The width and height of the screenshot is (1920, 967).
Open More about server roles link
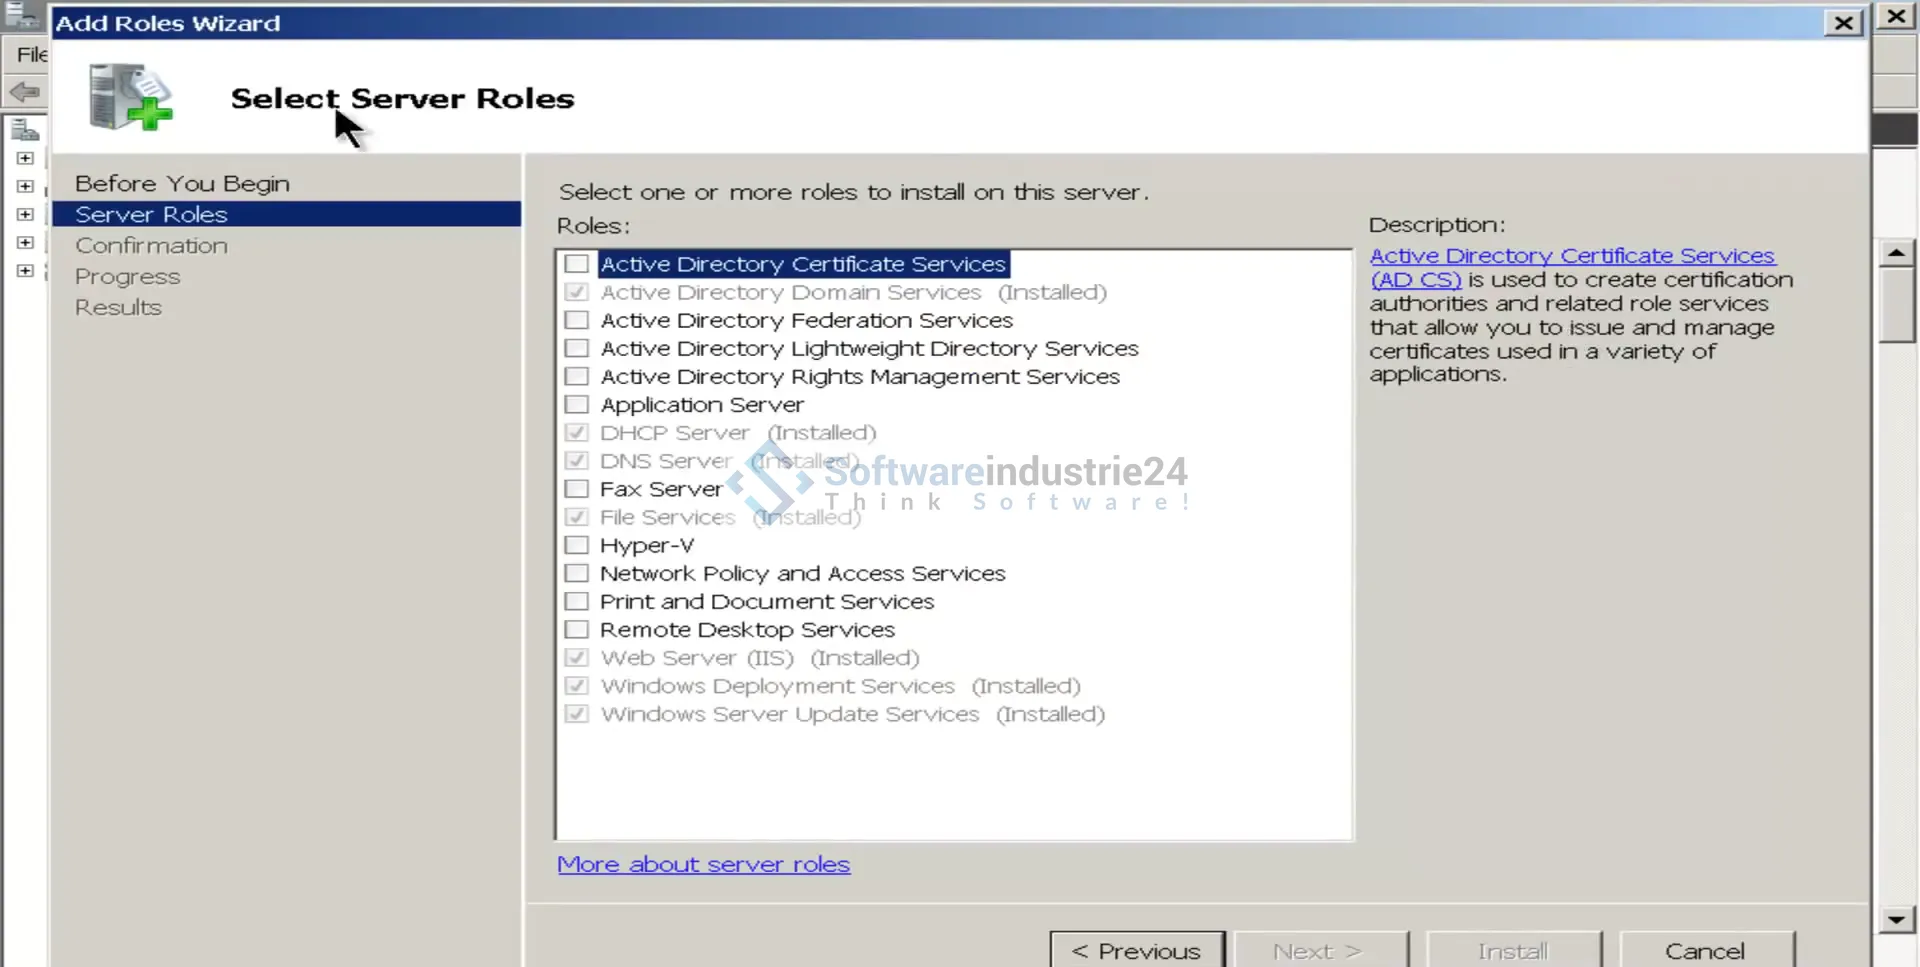[703, 864]
